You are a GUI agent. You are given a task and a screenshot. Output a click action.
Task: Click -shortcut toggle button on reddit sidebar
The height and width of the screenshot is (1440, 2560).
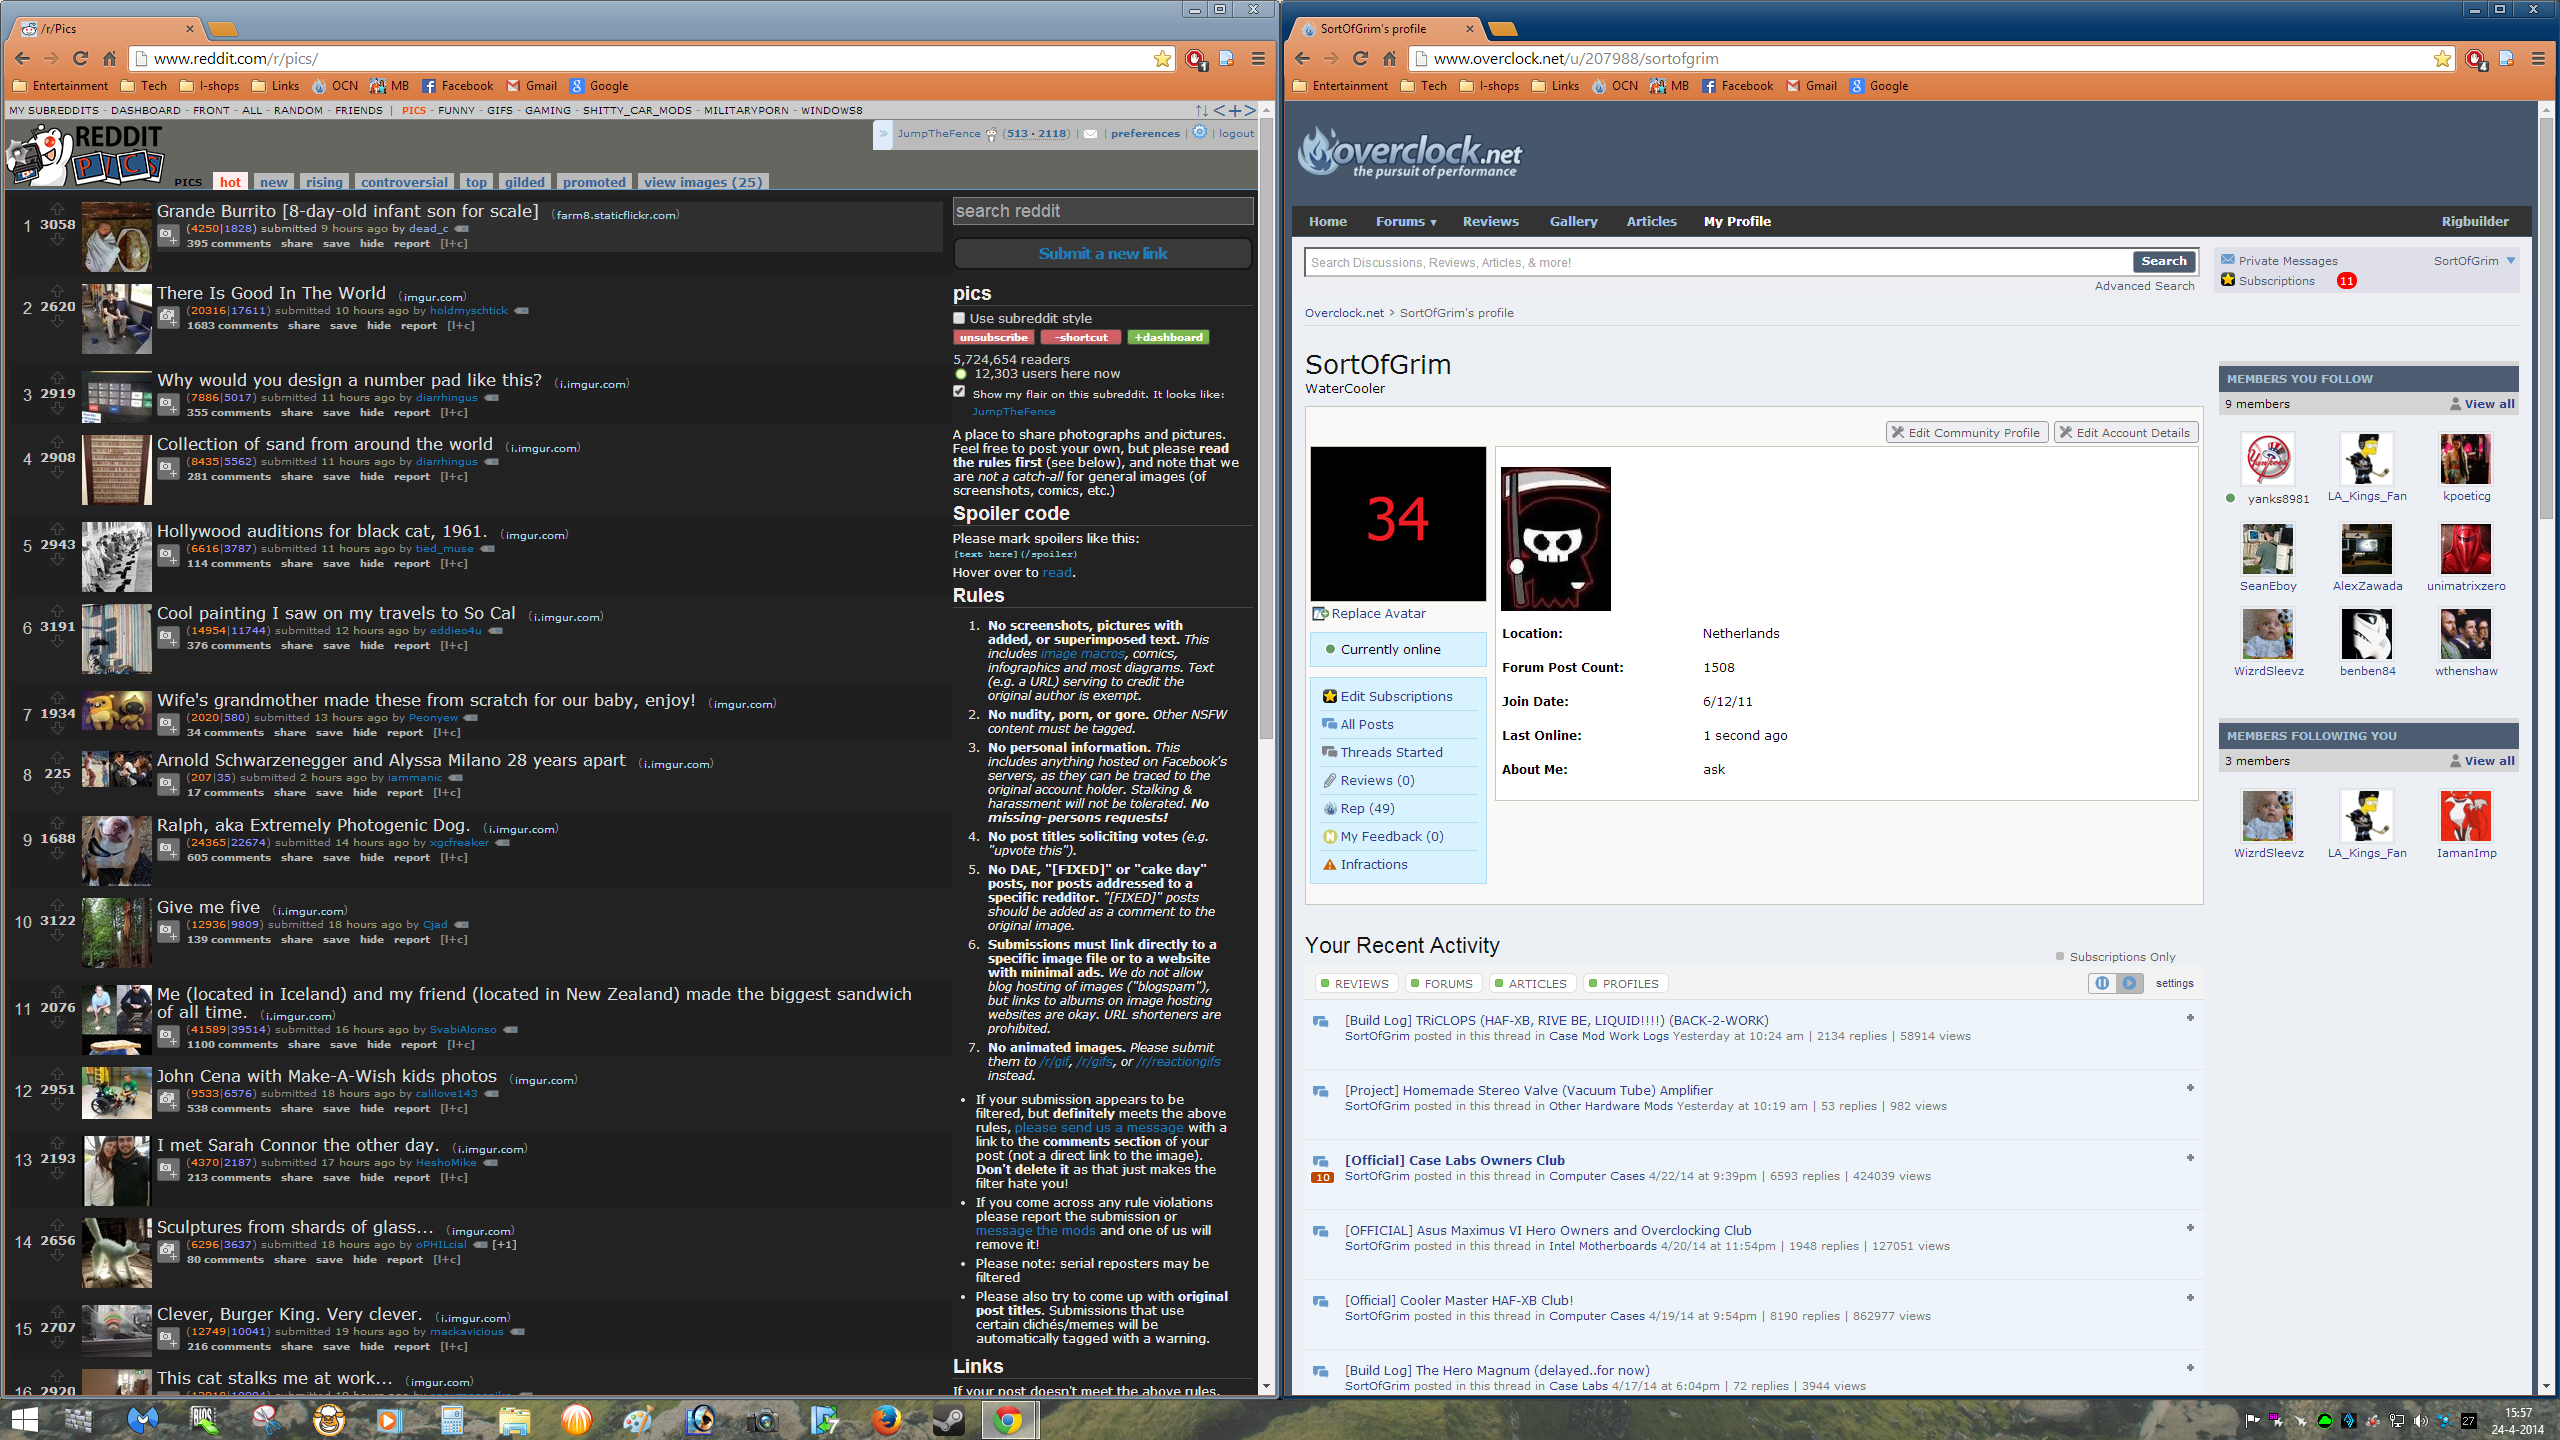point(1080,337)
